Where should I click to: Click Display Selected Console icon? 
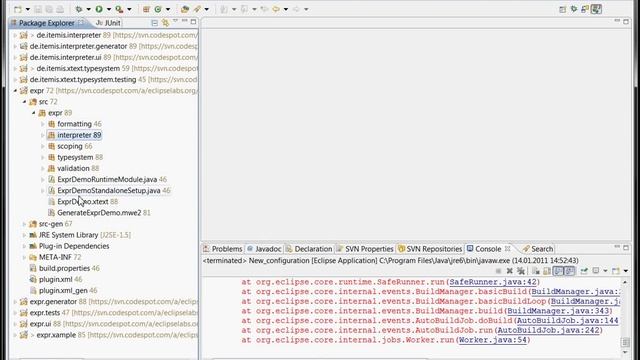pos(596,271)
